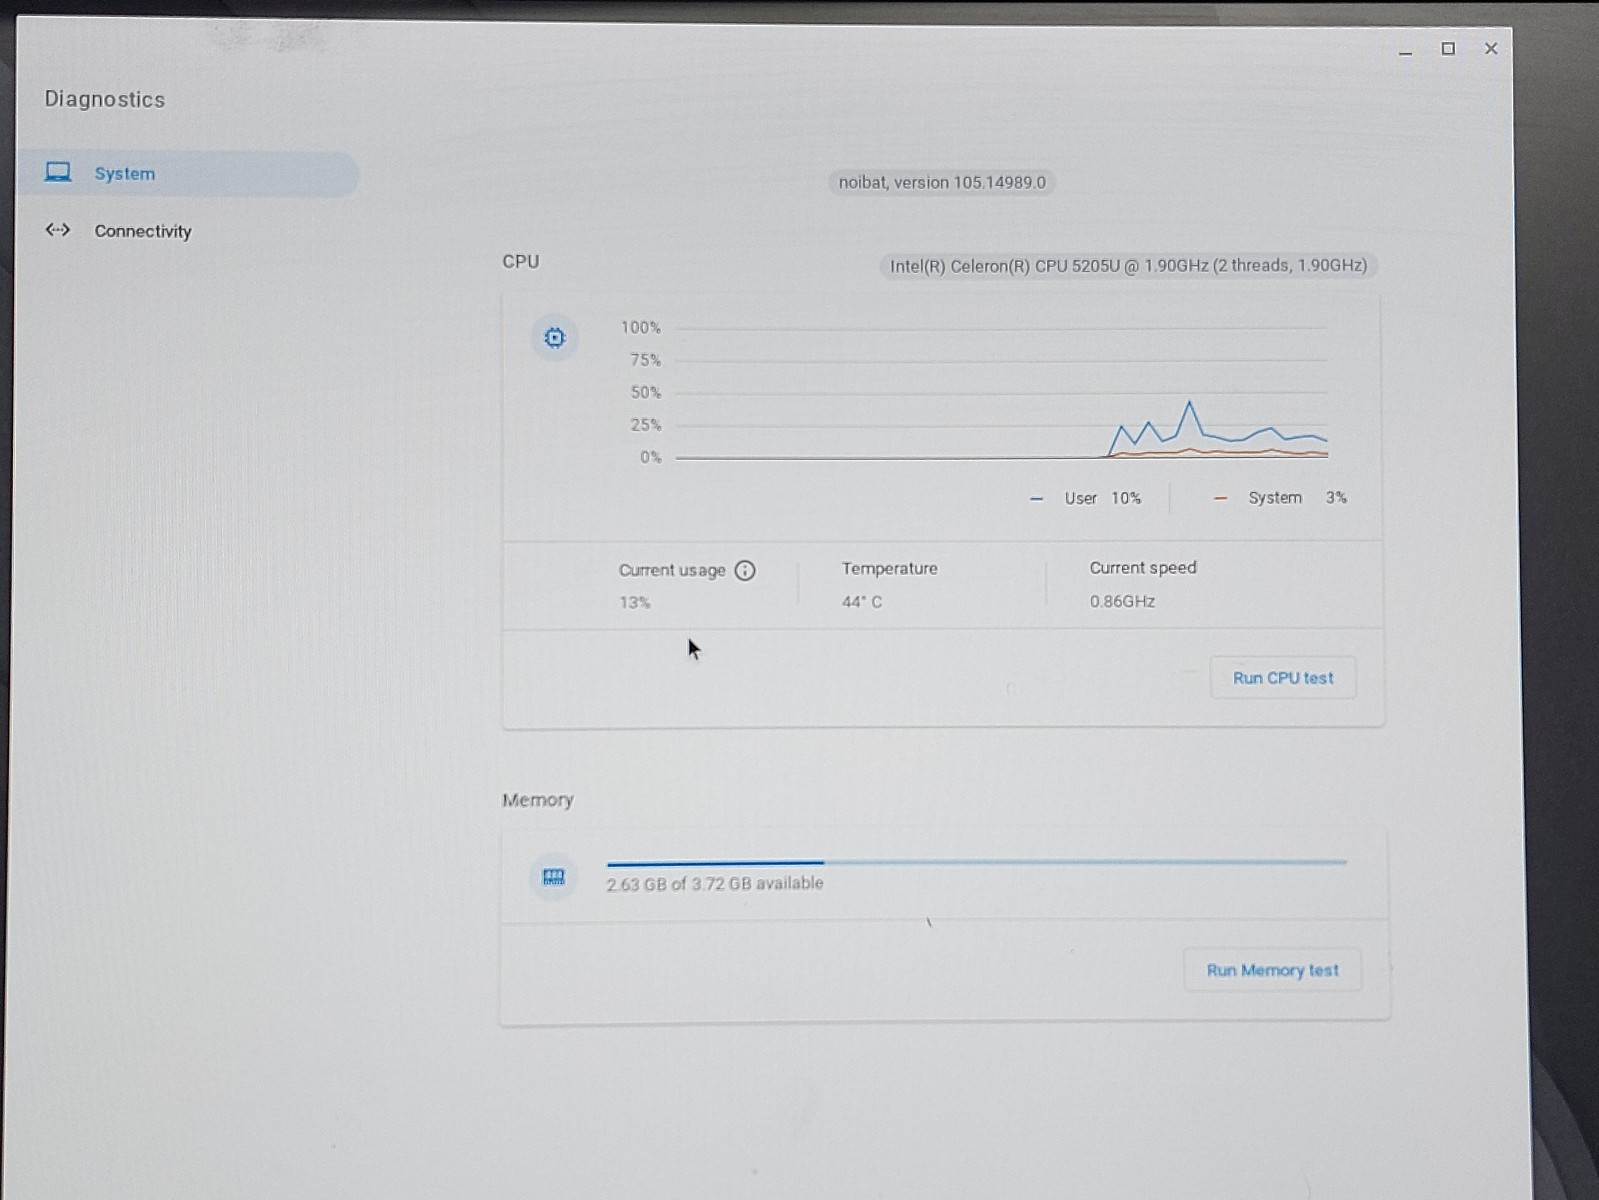The height and width of the screenshot is (1200, 1599).
Task: Click the CPU usage graph
Action: click(x=1002, y=393)
